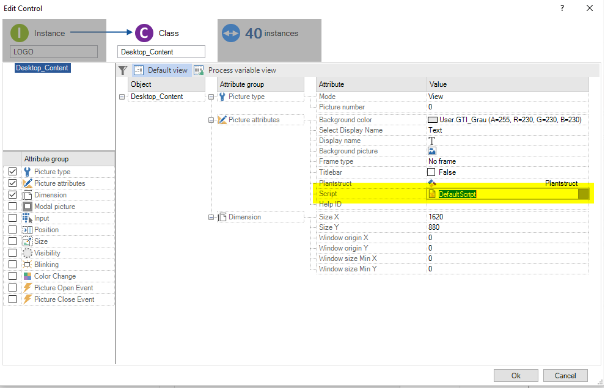Click the Attribute column header
This screenshot has width=605, height=389.
(x=371, y=84)
